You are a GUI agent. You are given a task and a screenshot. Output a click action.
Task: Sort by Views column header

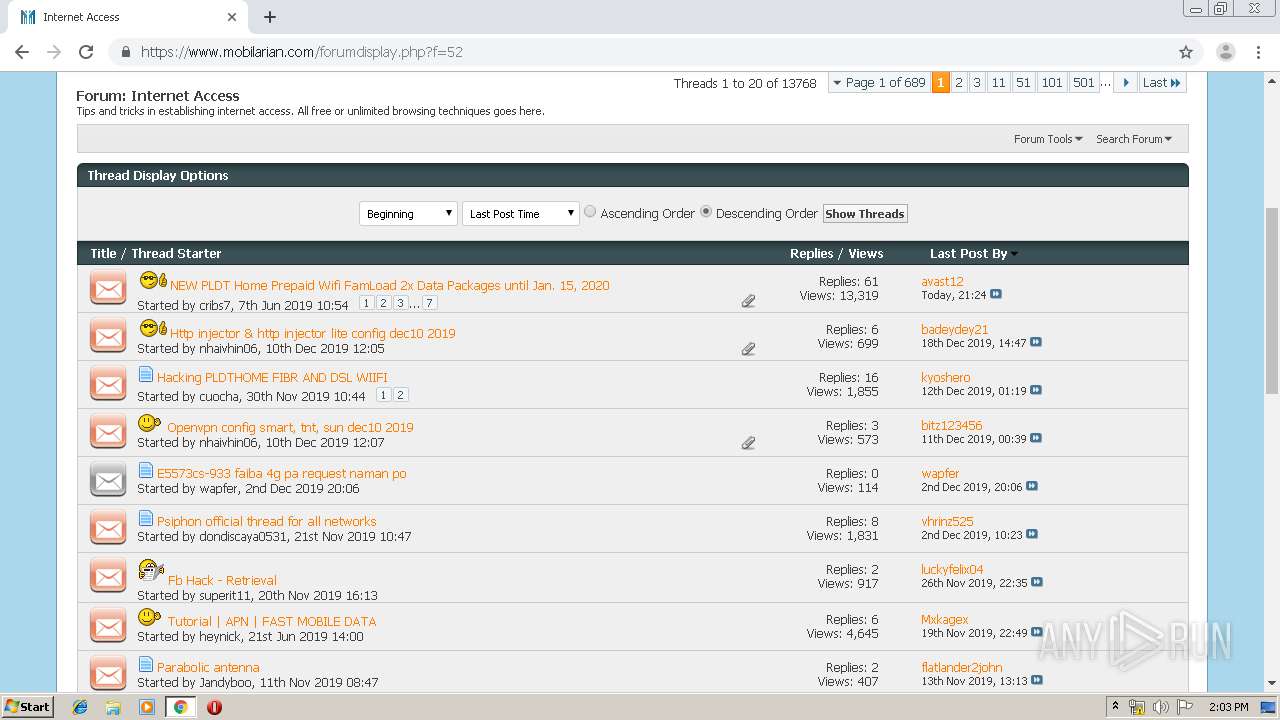coord(866,254)
